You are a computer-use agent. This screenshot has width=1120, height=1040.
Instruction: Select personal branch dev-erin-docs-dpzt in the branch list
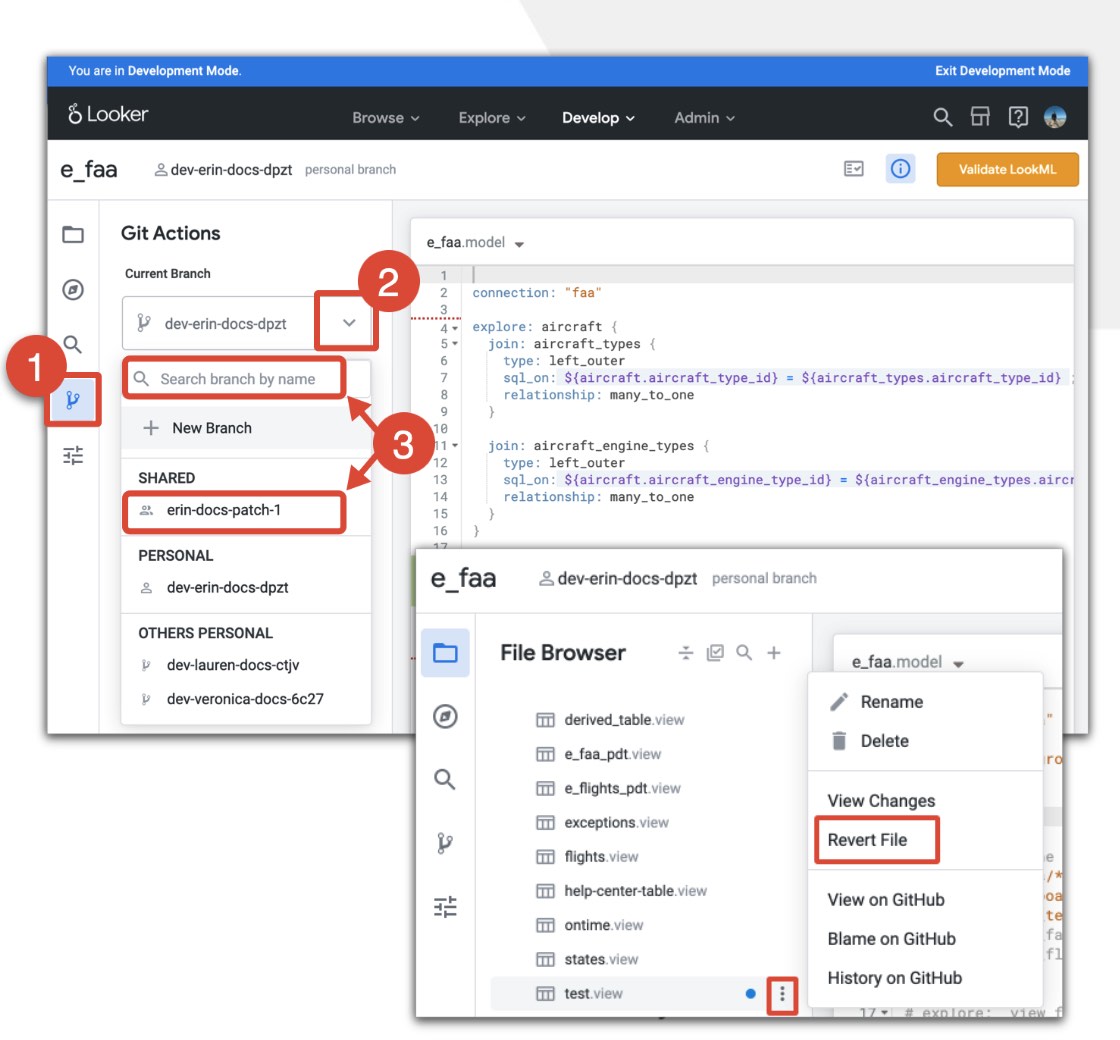click(x=246, y=587)
